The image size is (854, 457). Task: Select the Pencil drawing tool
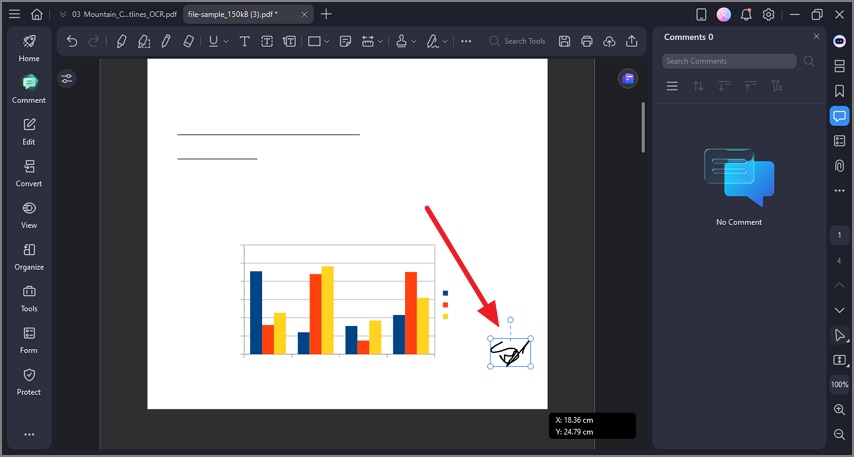(166, 41)
